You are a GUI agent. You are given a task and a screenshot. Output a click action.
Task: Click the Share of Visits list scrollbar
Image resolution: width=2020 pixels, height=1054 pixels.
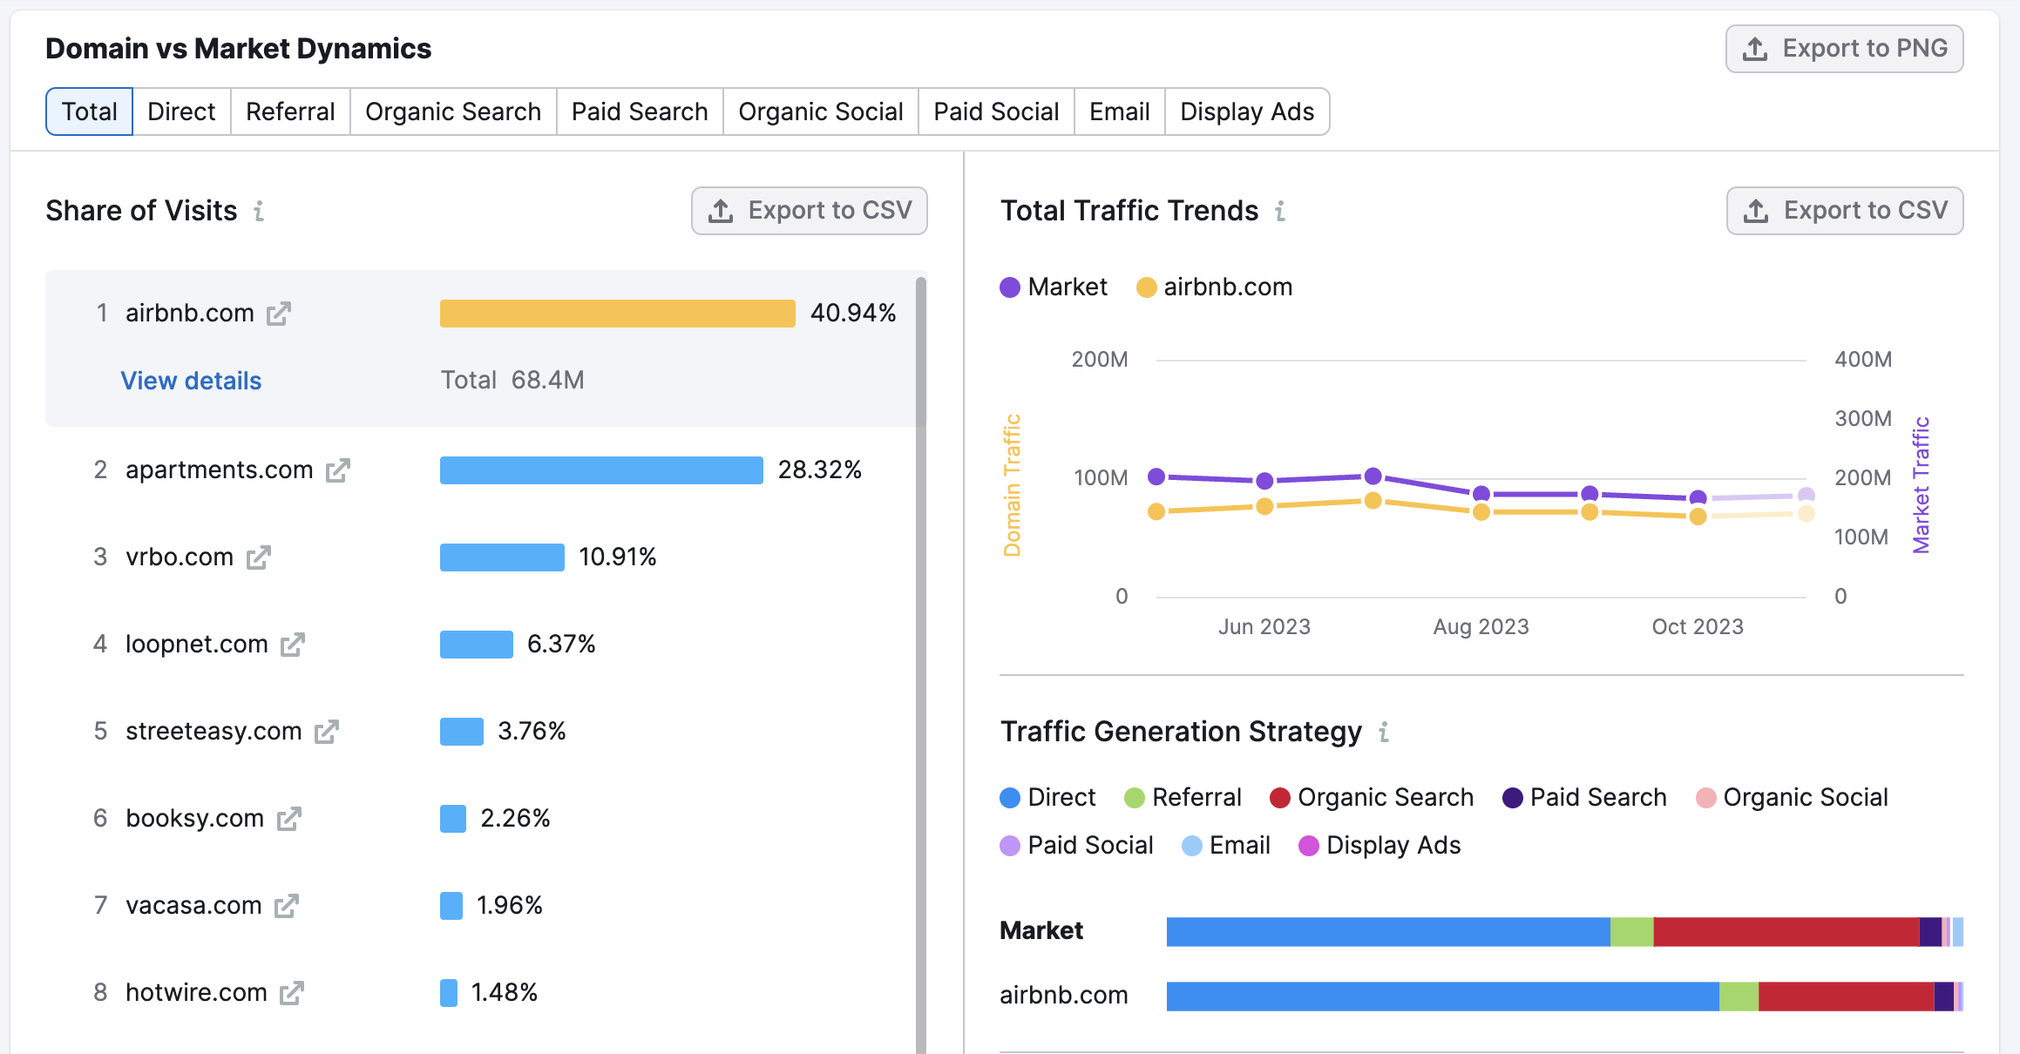(921, 664)
